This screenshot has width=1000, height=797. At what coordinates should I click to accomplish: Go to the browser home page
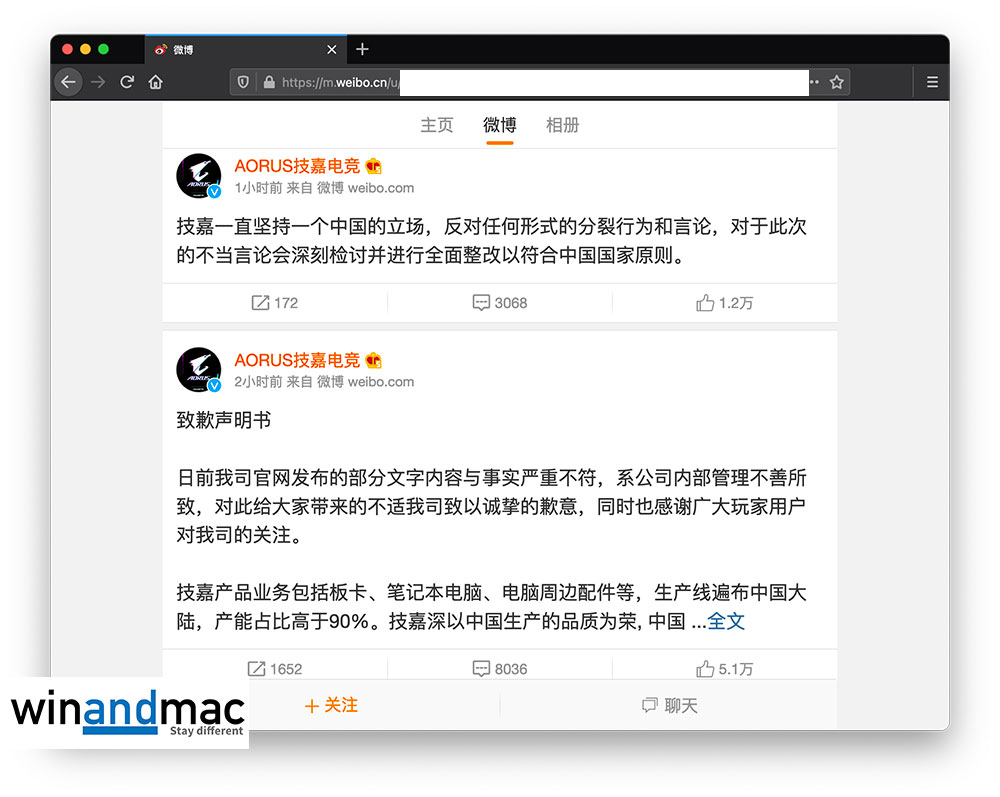click(x=156, y=82)
